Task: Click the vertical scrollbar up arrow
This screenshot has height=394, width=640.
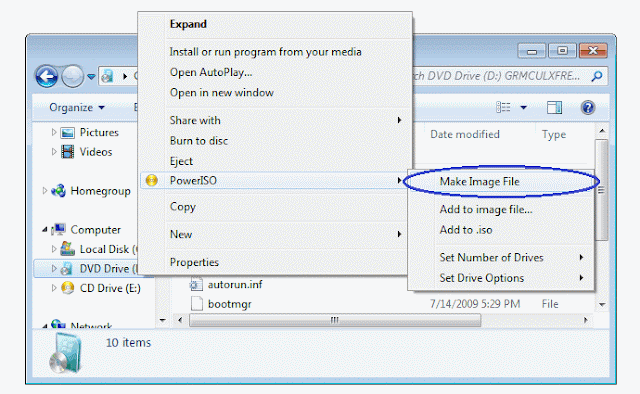Action: click(x=602, y=131)
